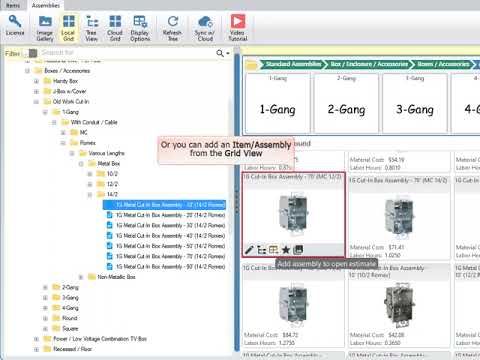Switch to the Items tab
The image size is (480, 360).
tap(13, 5)
